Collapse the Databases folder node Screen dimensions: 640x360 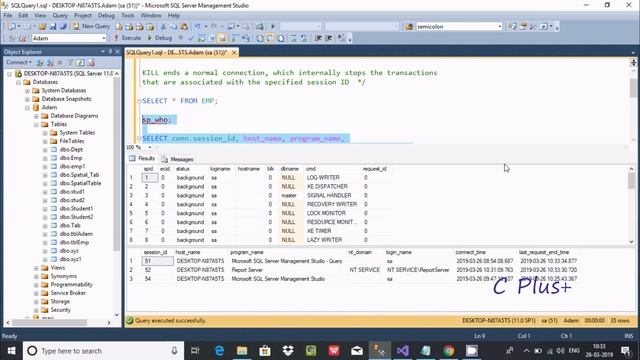click(x=18, y=82)
